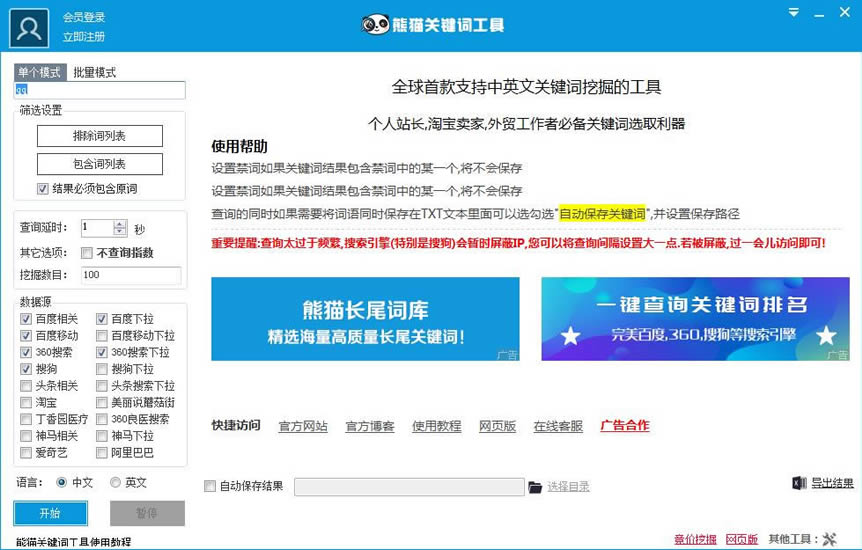Viewport: 862px width, 550px height.
Task: Toggle 自动保存结果 checkbox
Action: (x=210, y=487)
